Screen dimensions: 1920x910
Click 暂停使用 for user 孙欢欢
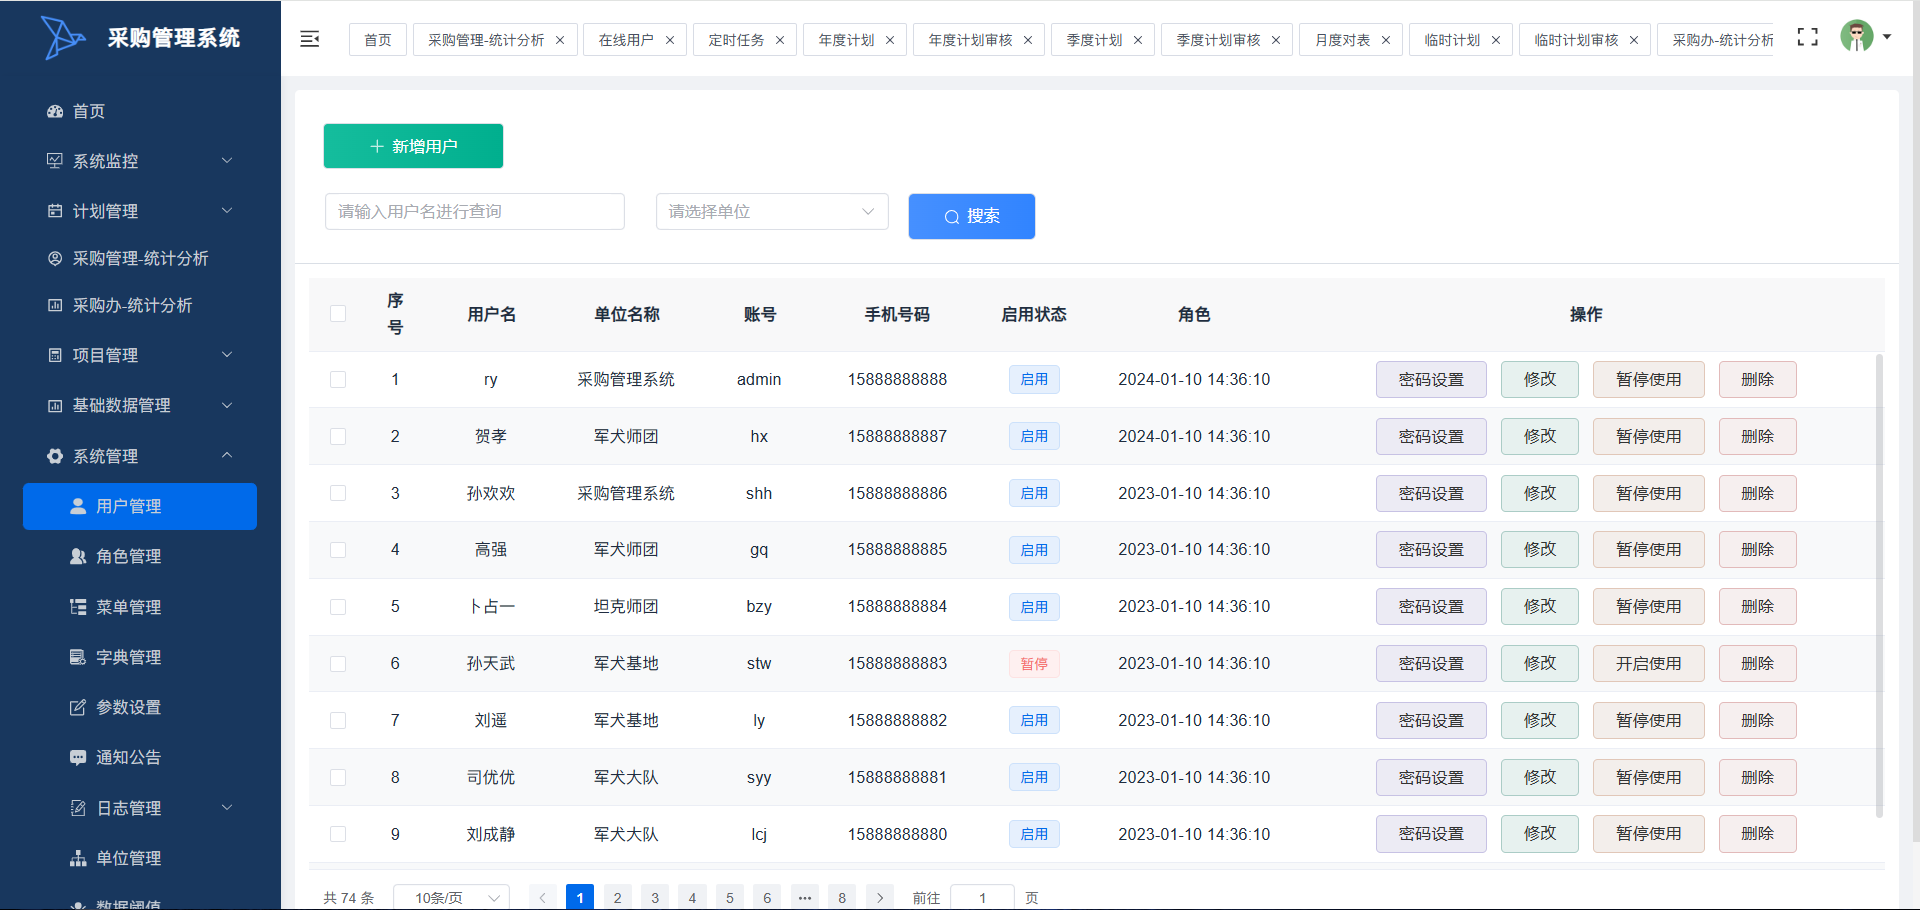pos(1649,493)
